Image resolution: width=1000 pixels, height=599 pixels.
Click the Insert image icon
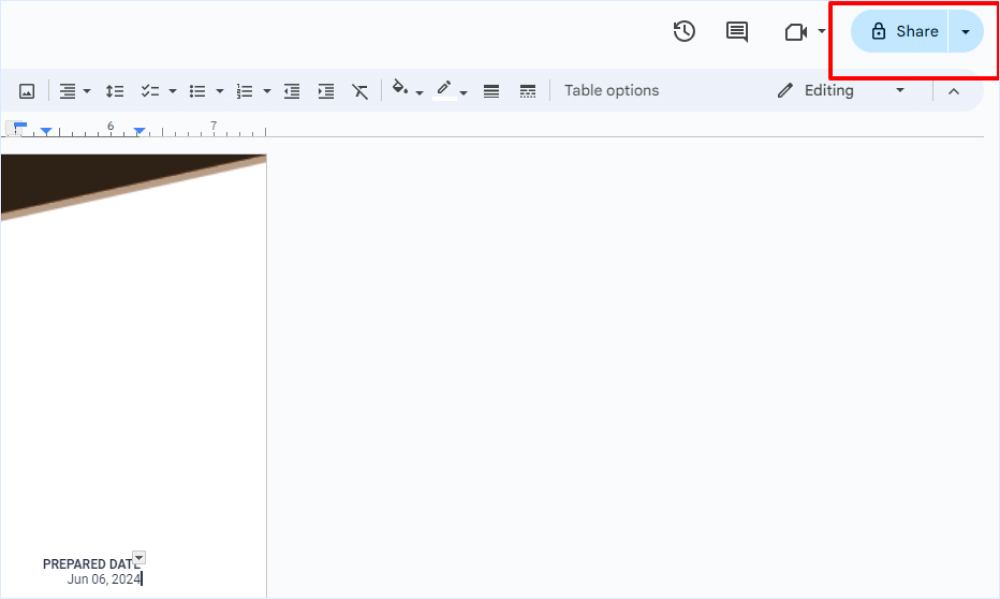click(27, 91)
